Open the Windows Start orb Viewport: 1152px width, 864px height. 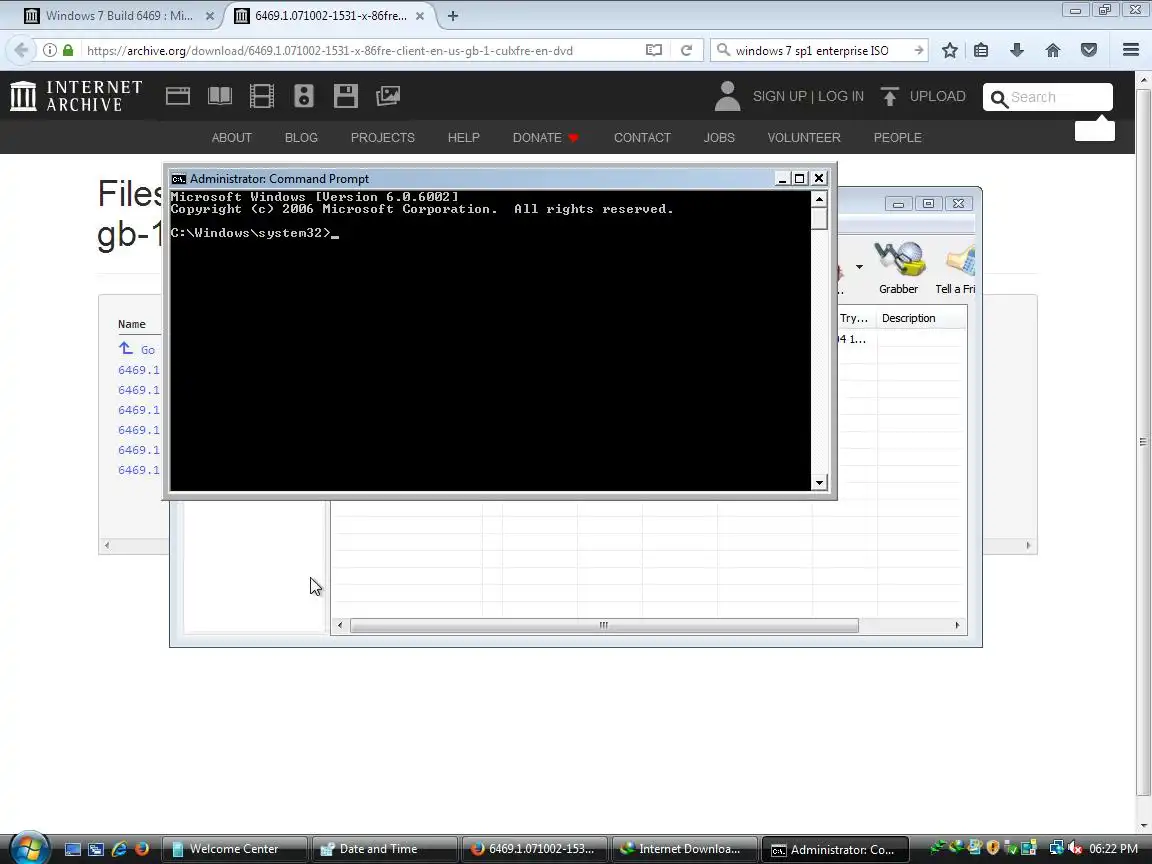(x=29, y=849)
